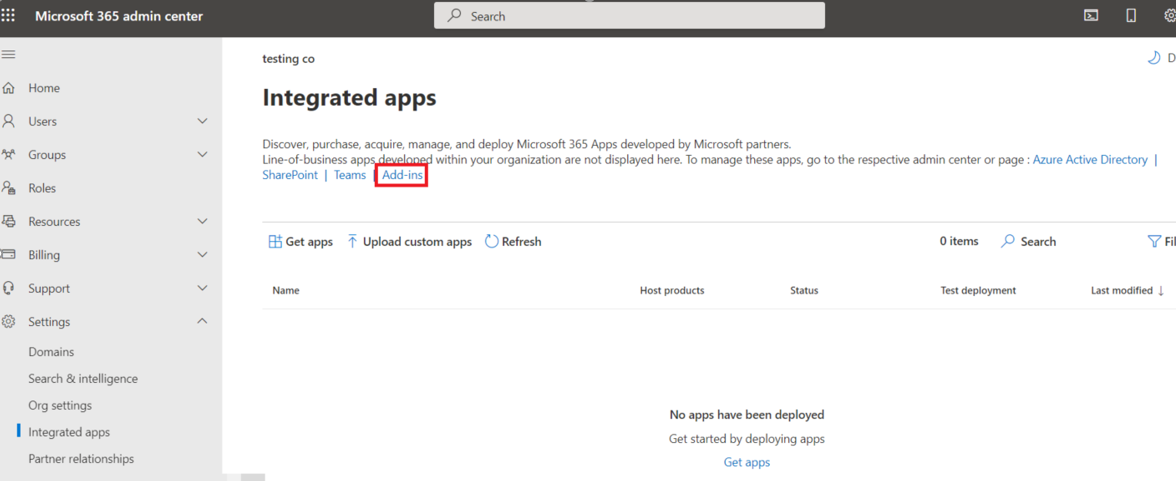Click the Settings gear icon in sidebar
The width and height of the screenshot is (1176, 481).
(x=9, y=322)
